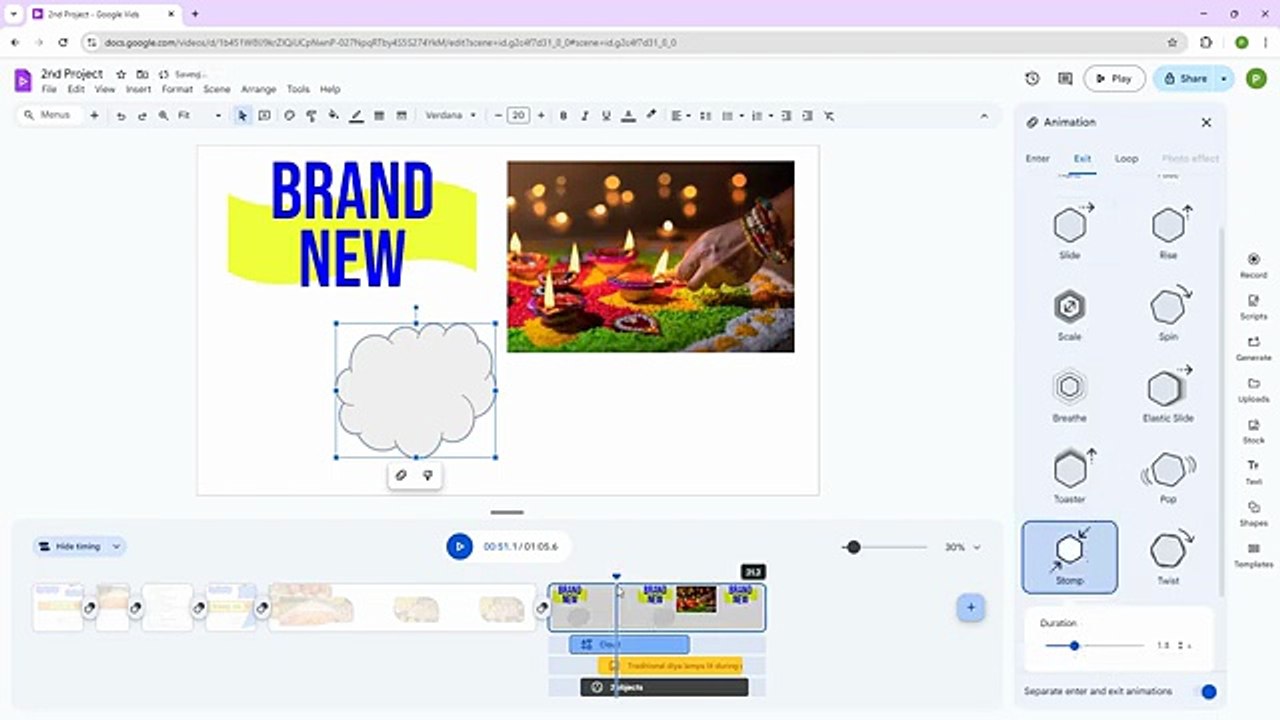The width and height of the screenshot is (1280, 720).
Task: Decrease font size with minus
Action: pyautogui.click(x=498, y=116)
